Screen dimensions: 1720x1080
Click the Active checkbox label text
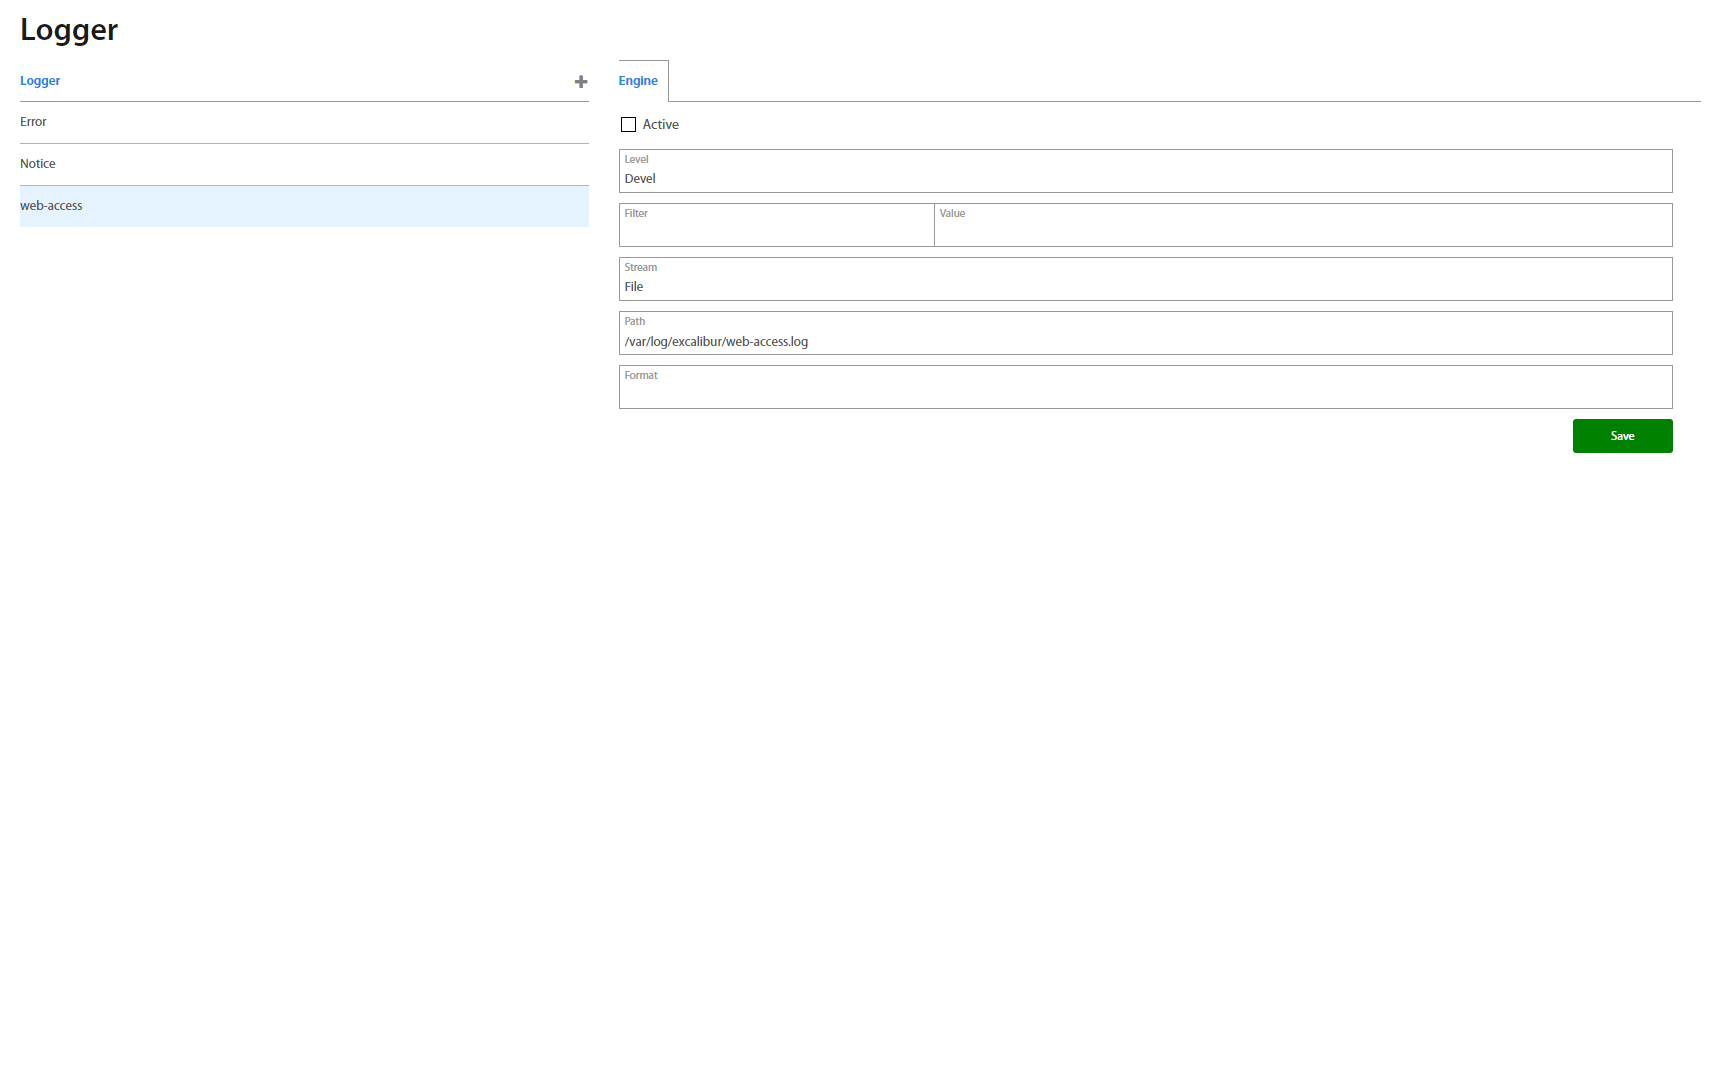660,125
